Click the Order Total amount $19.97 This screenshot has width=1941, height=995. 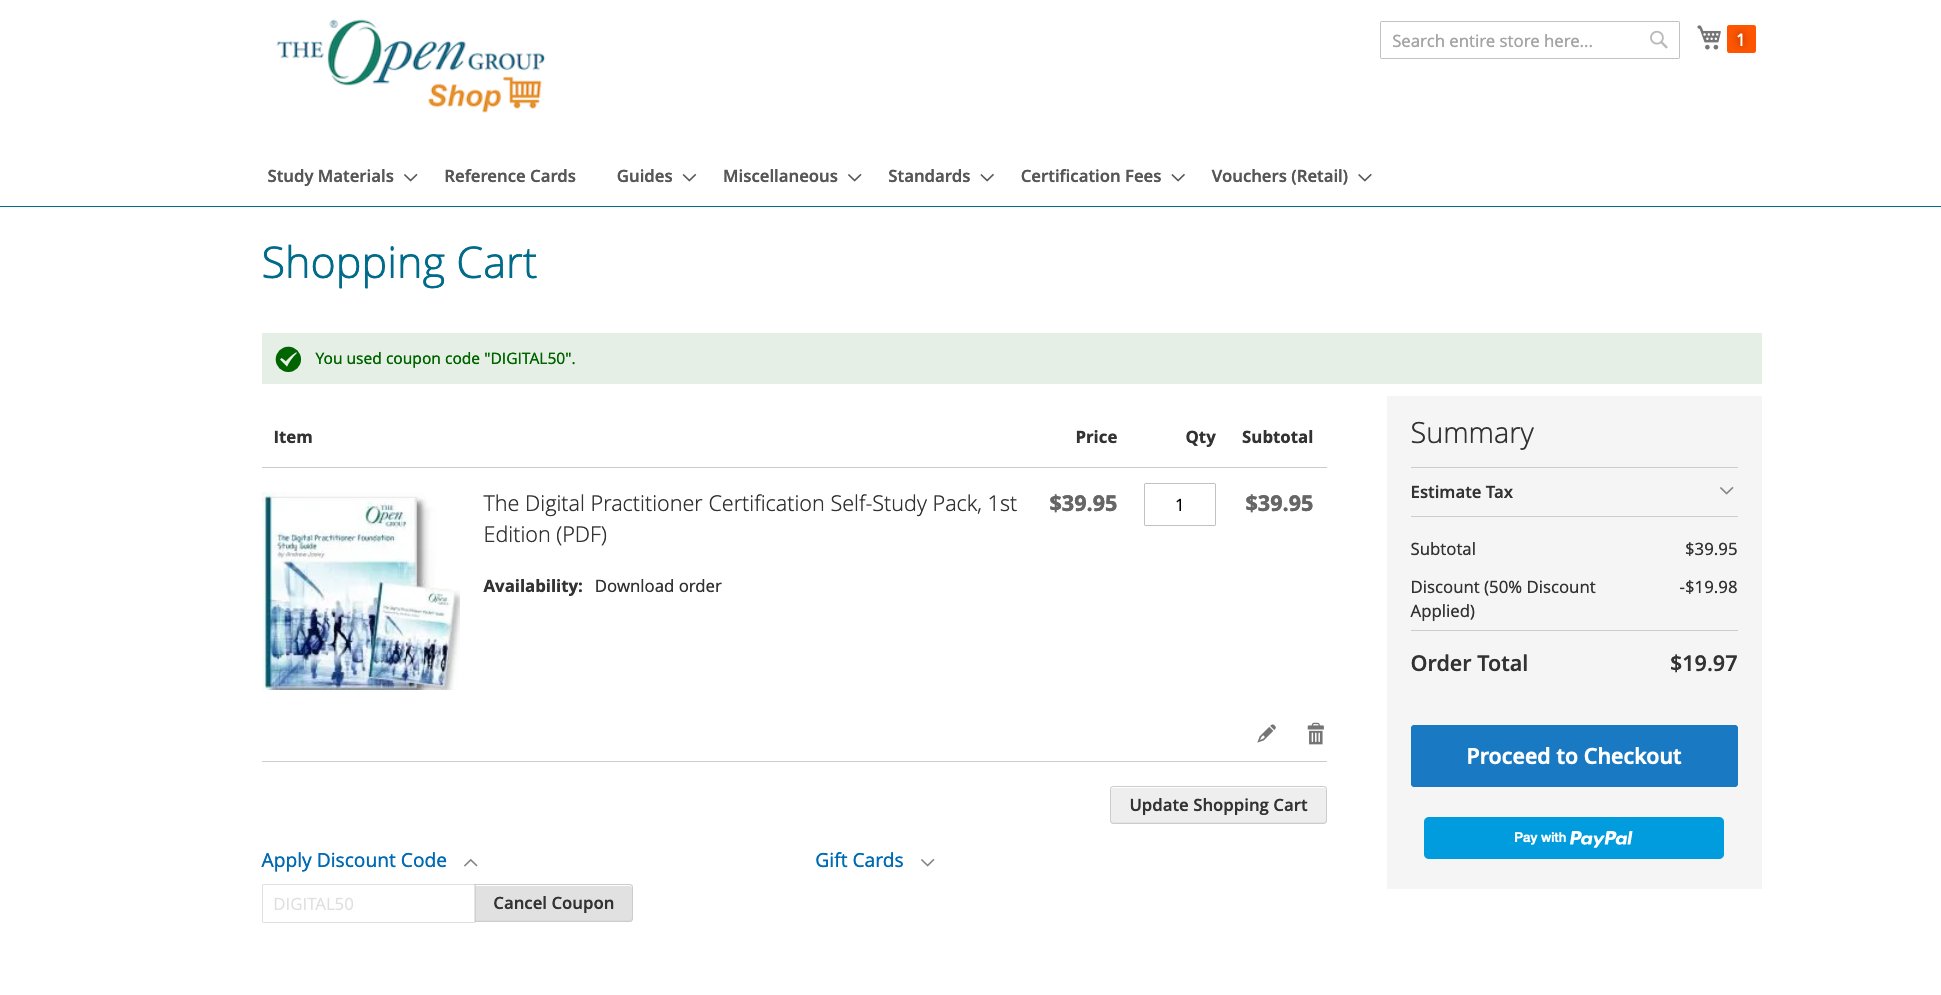click(1703, 664)
